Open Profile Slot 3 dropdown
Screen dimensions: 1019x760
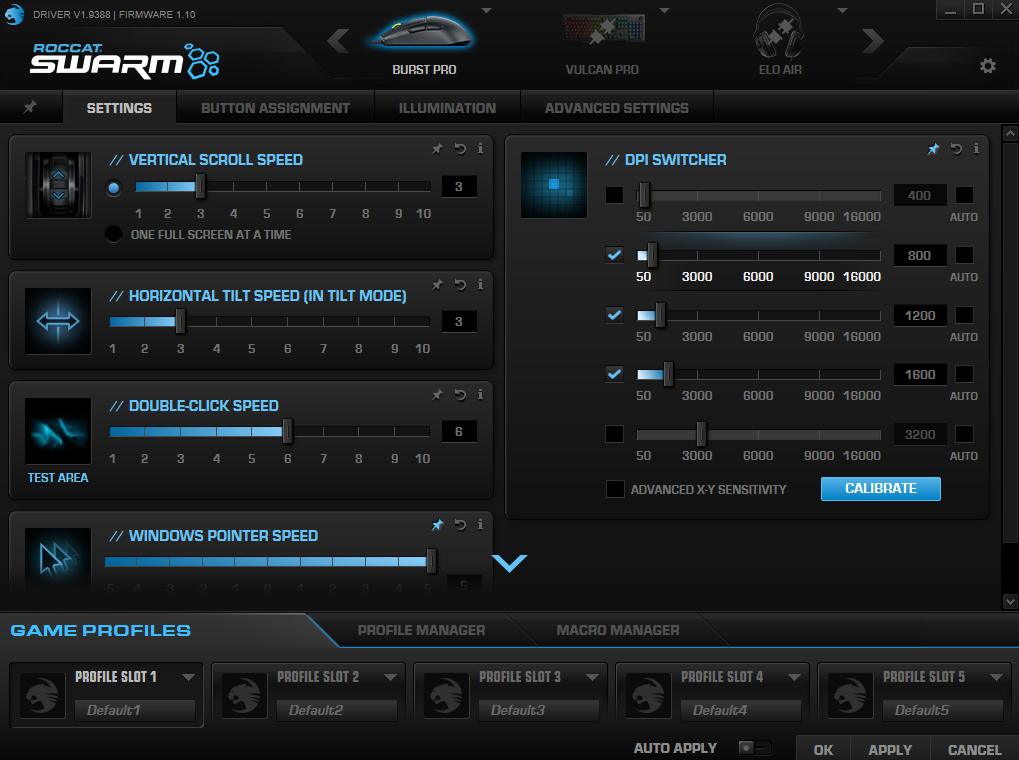click(592, 677)
